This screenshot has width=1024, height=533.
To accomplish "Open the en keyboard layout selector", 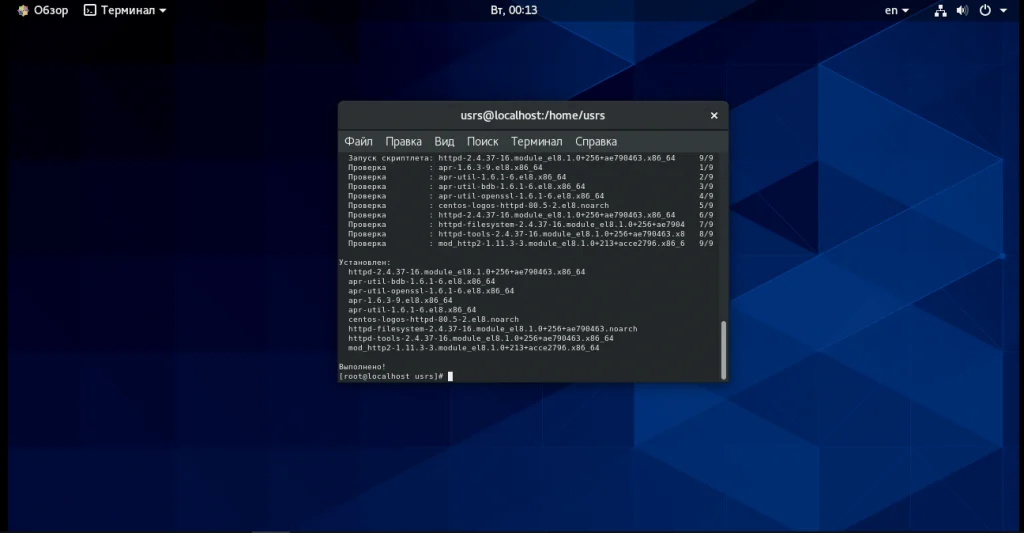I will pyautogui.click(x=896, y=10).
